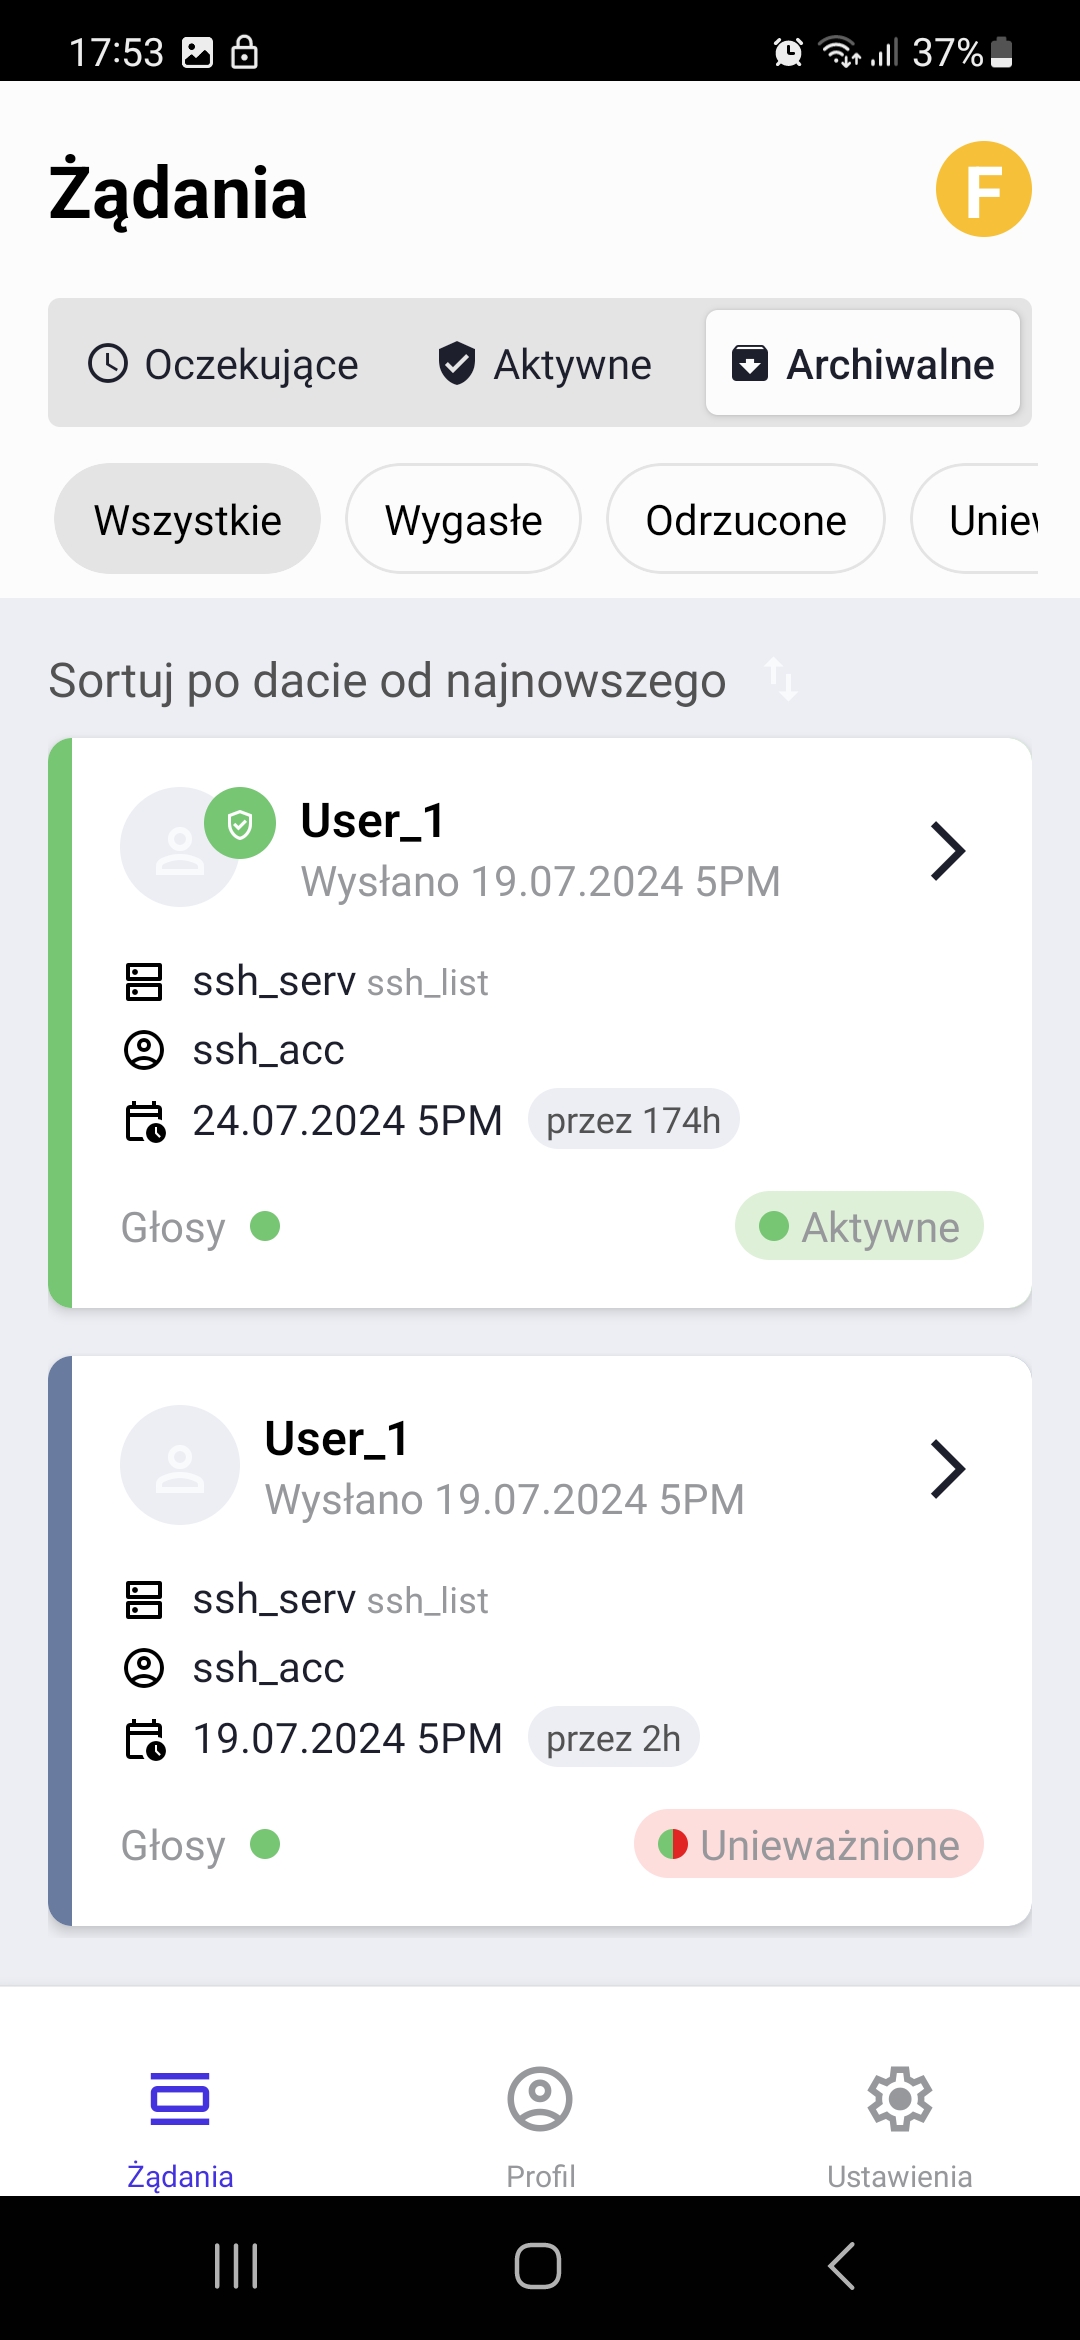Viewport: 1080px width, 2340px height.
Task: Switch to the Oczekujące tab
Action: (x=223, y=364)
